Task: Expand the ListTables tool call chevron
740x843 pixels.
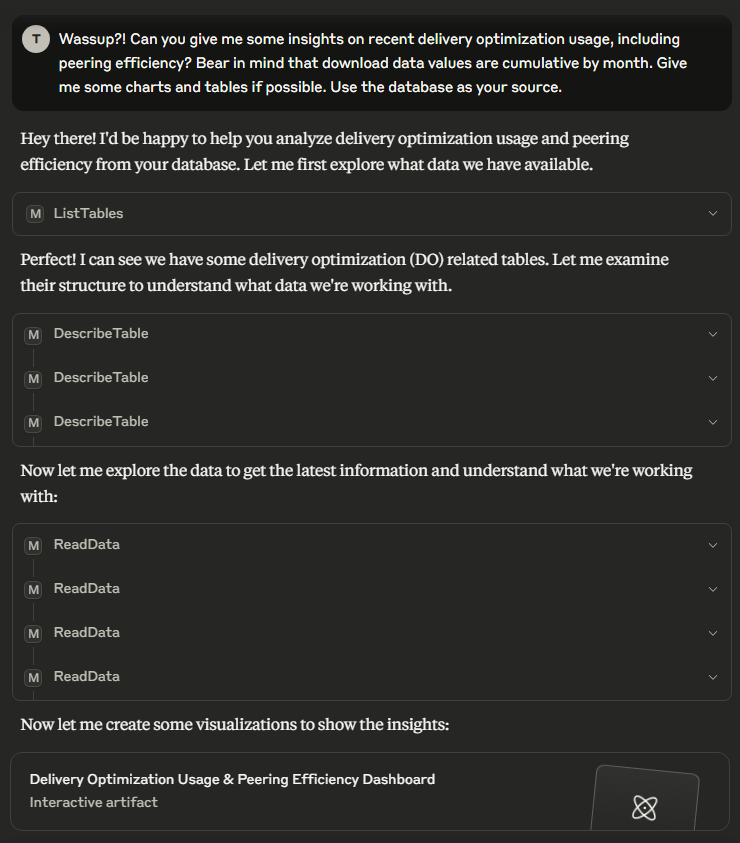Action: pyautogui.click(x=713, y=214)
